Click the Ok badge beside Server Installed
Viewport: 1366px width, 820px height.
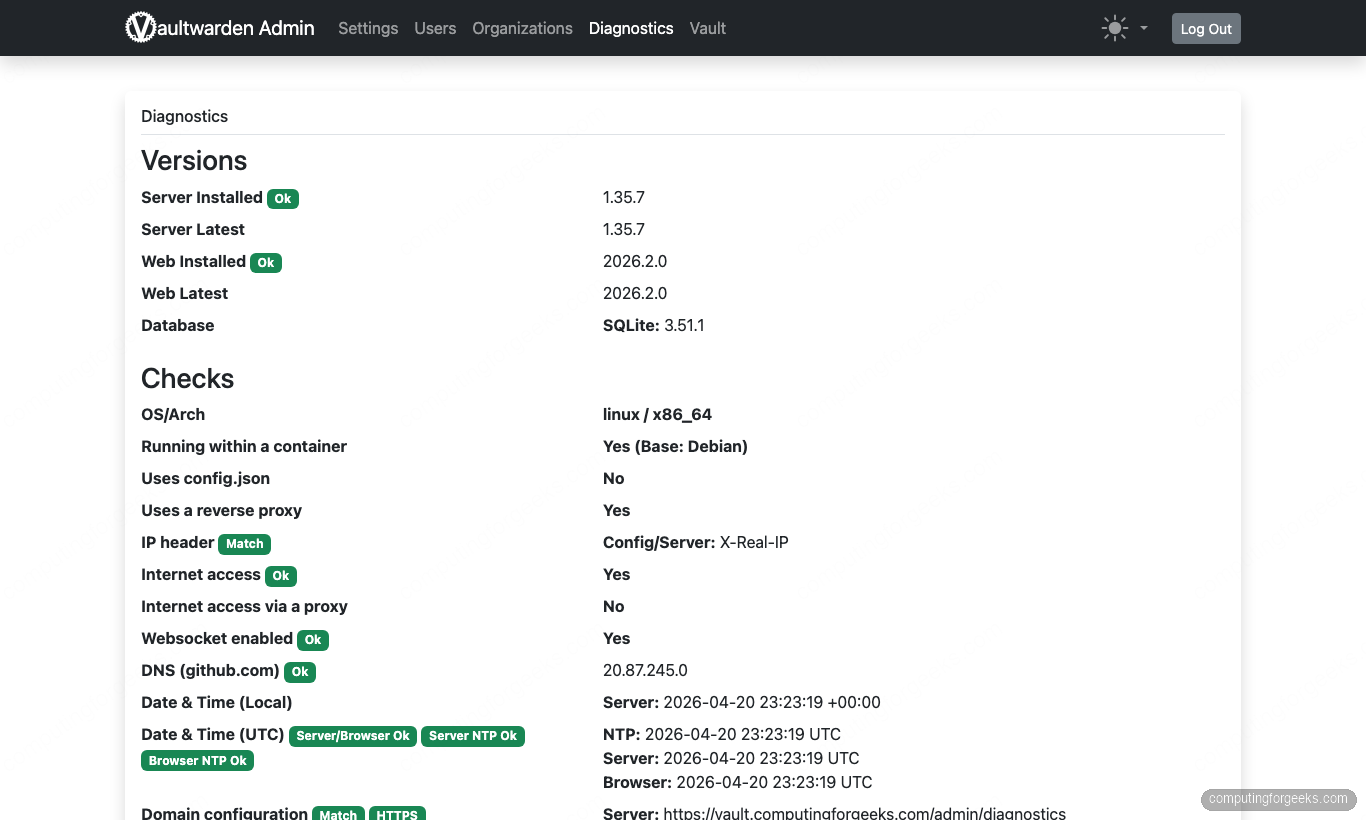(282, 198)
